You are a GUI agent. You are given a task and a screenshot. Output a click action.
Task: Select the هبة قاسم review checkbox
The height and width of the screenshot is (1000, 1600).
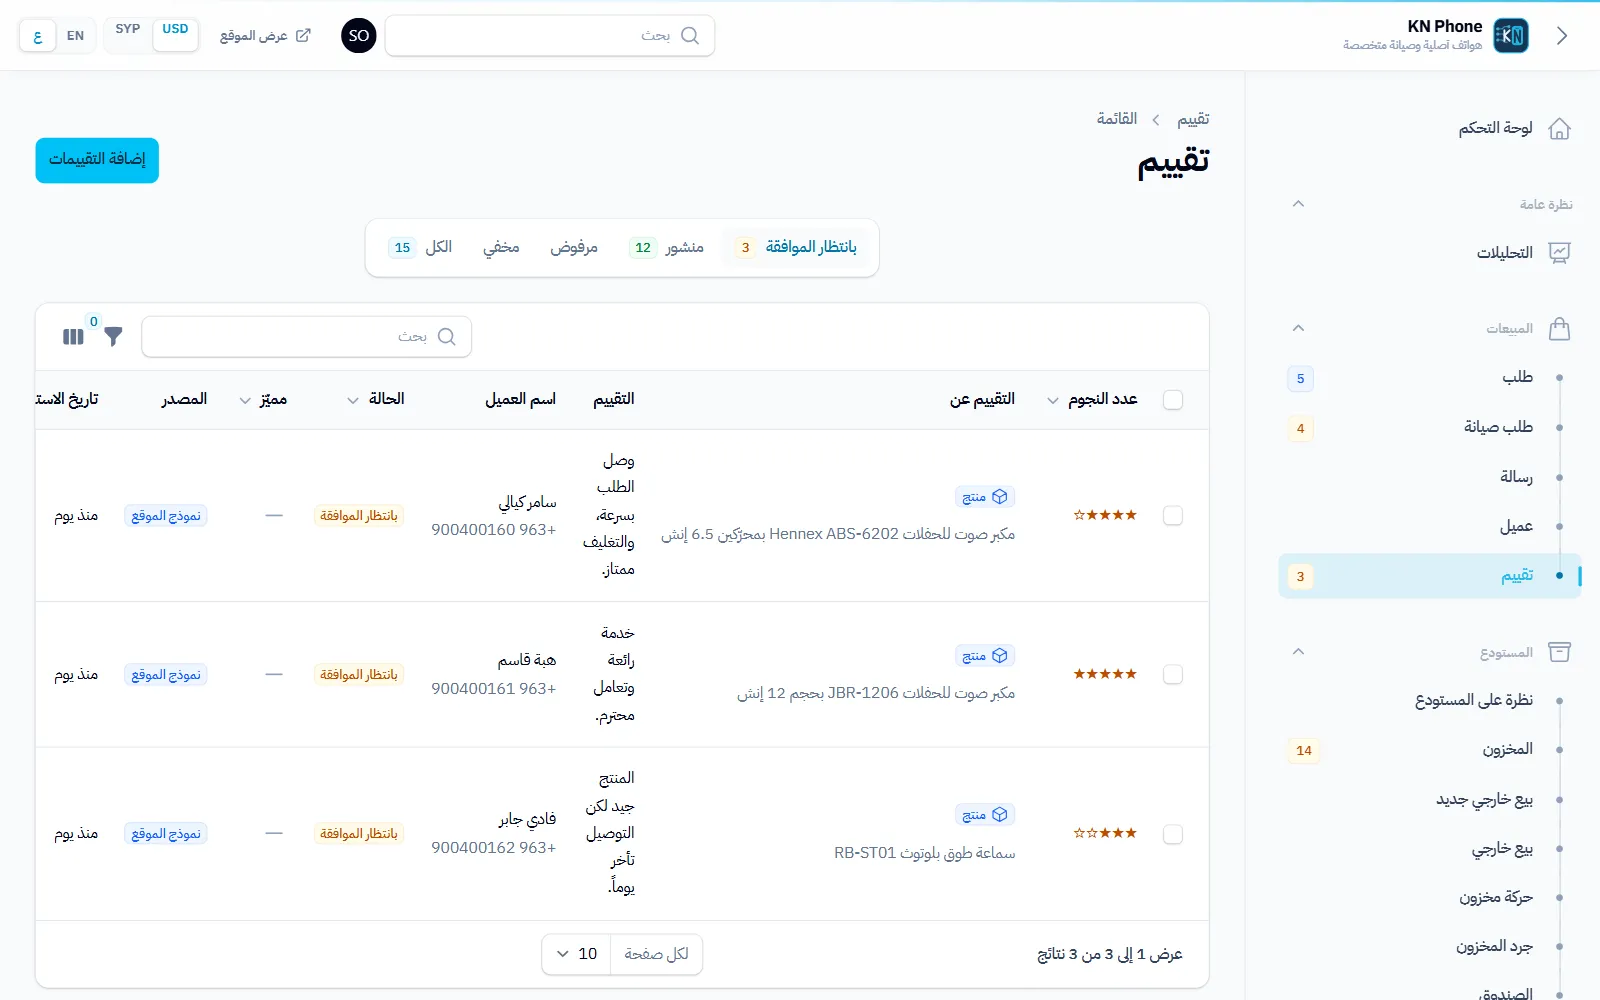click(1173, 675)
